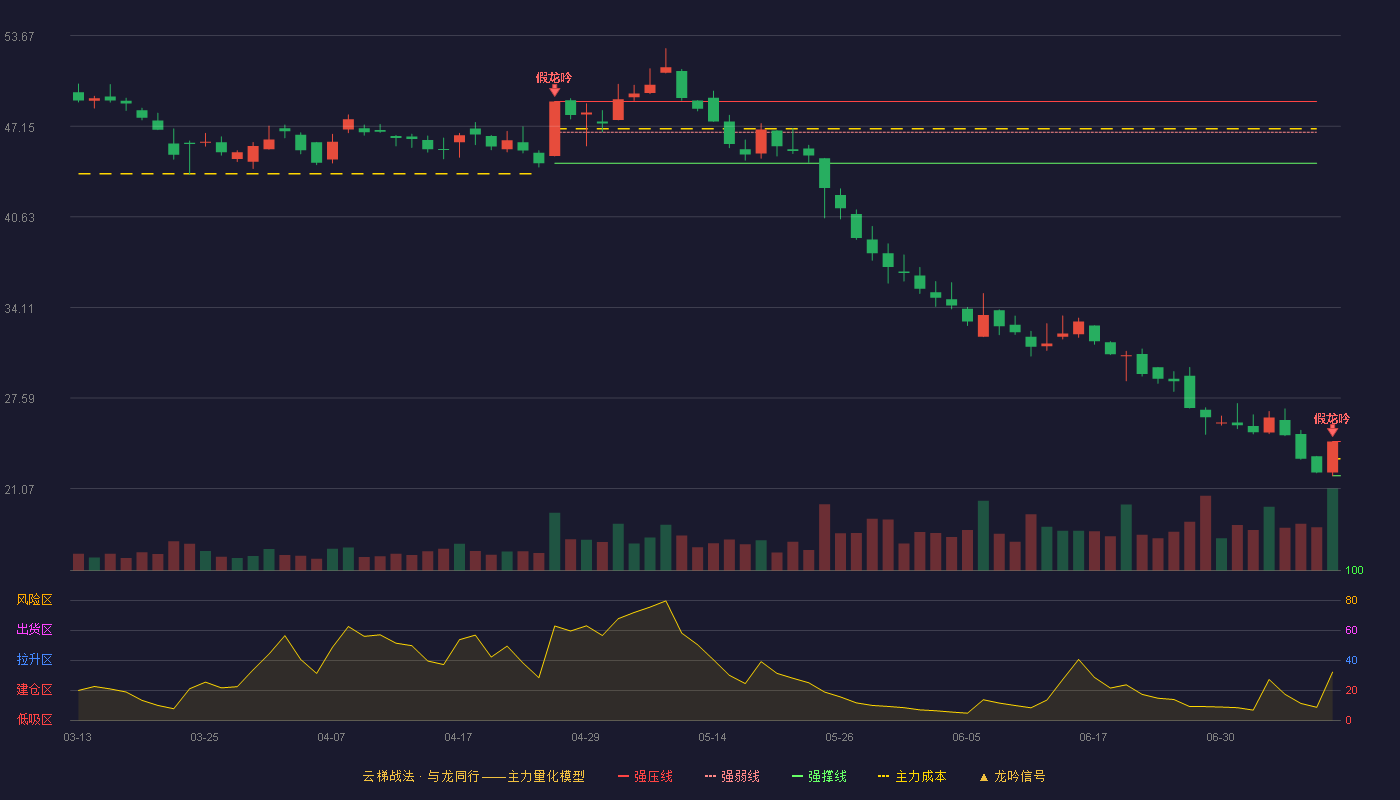The height and width of the screenshot is (800, 1400).
Task: Click the 建仓区 zone label
Action: (34, 690)
